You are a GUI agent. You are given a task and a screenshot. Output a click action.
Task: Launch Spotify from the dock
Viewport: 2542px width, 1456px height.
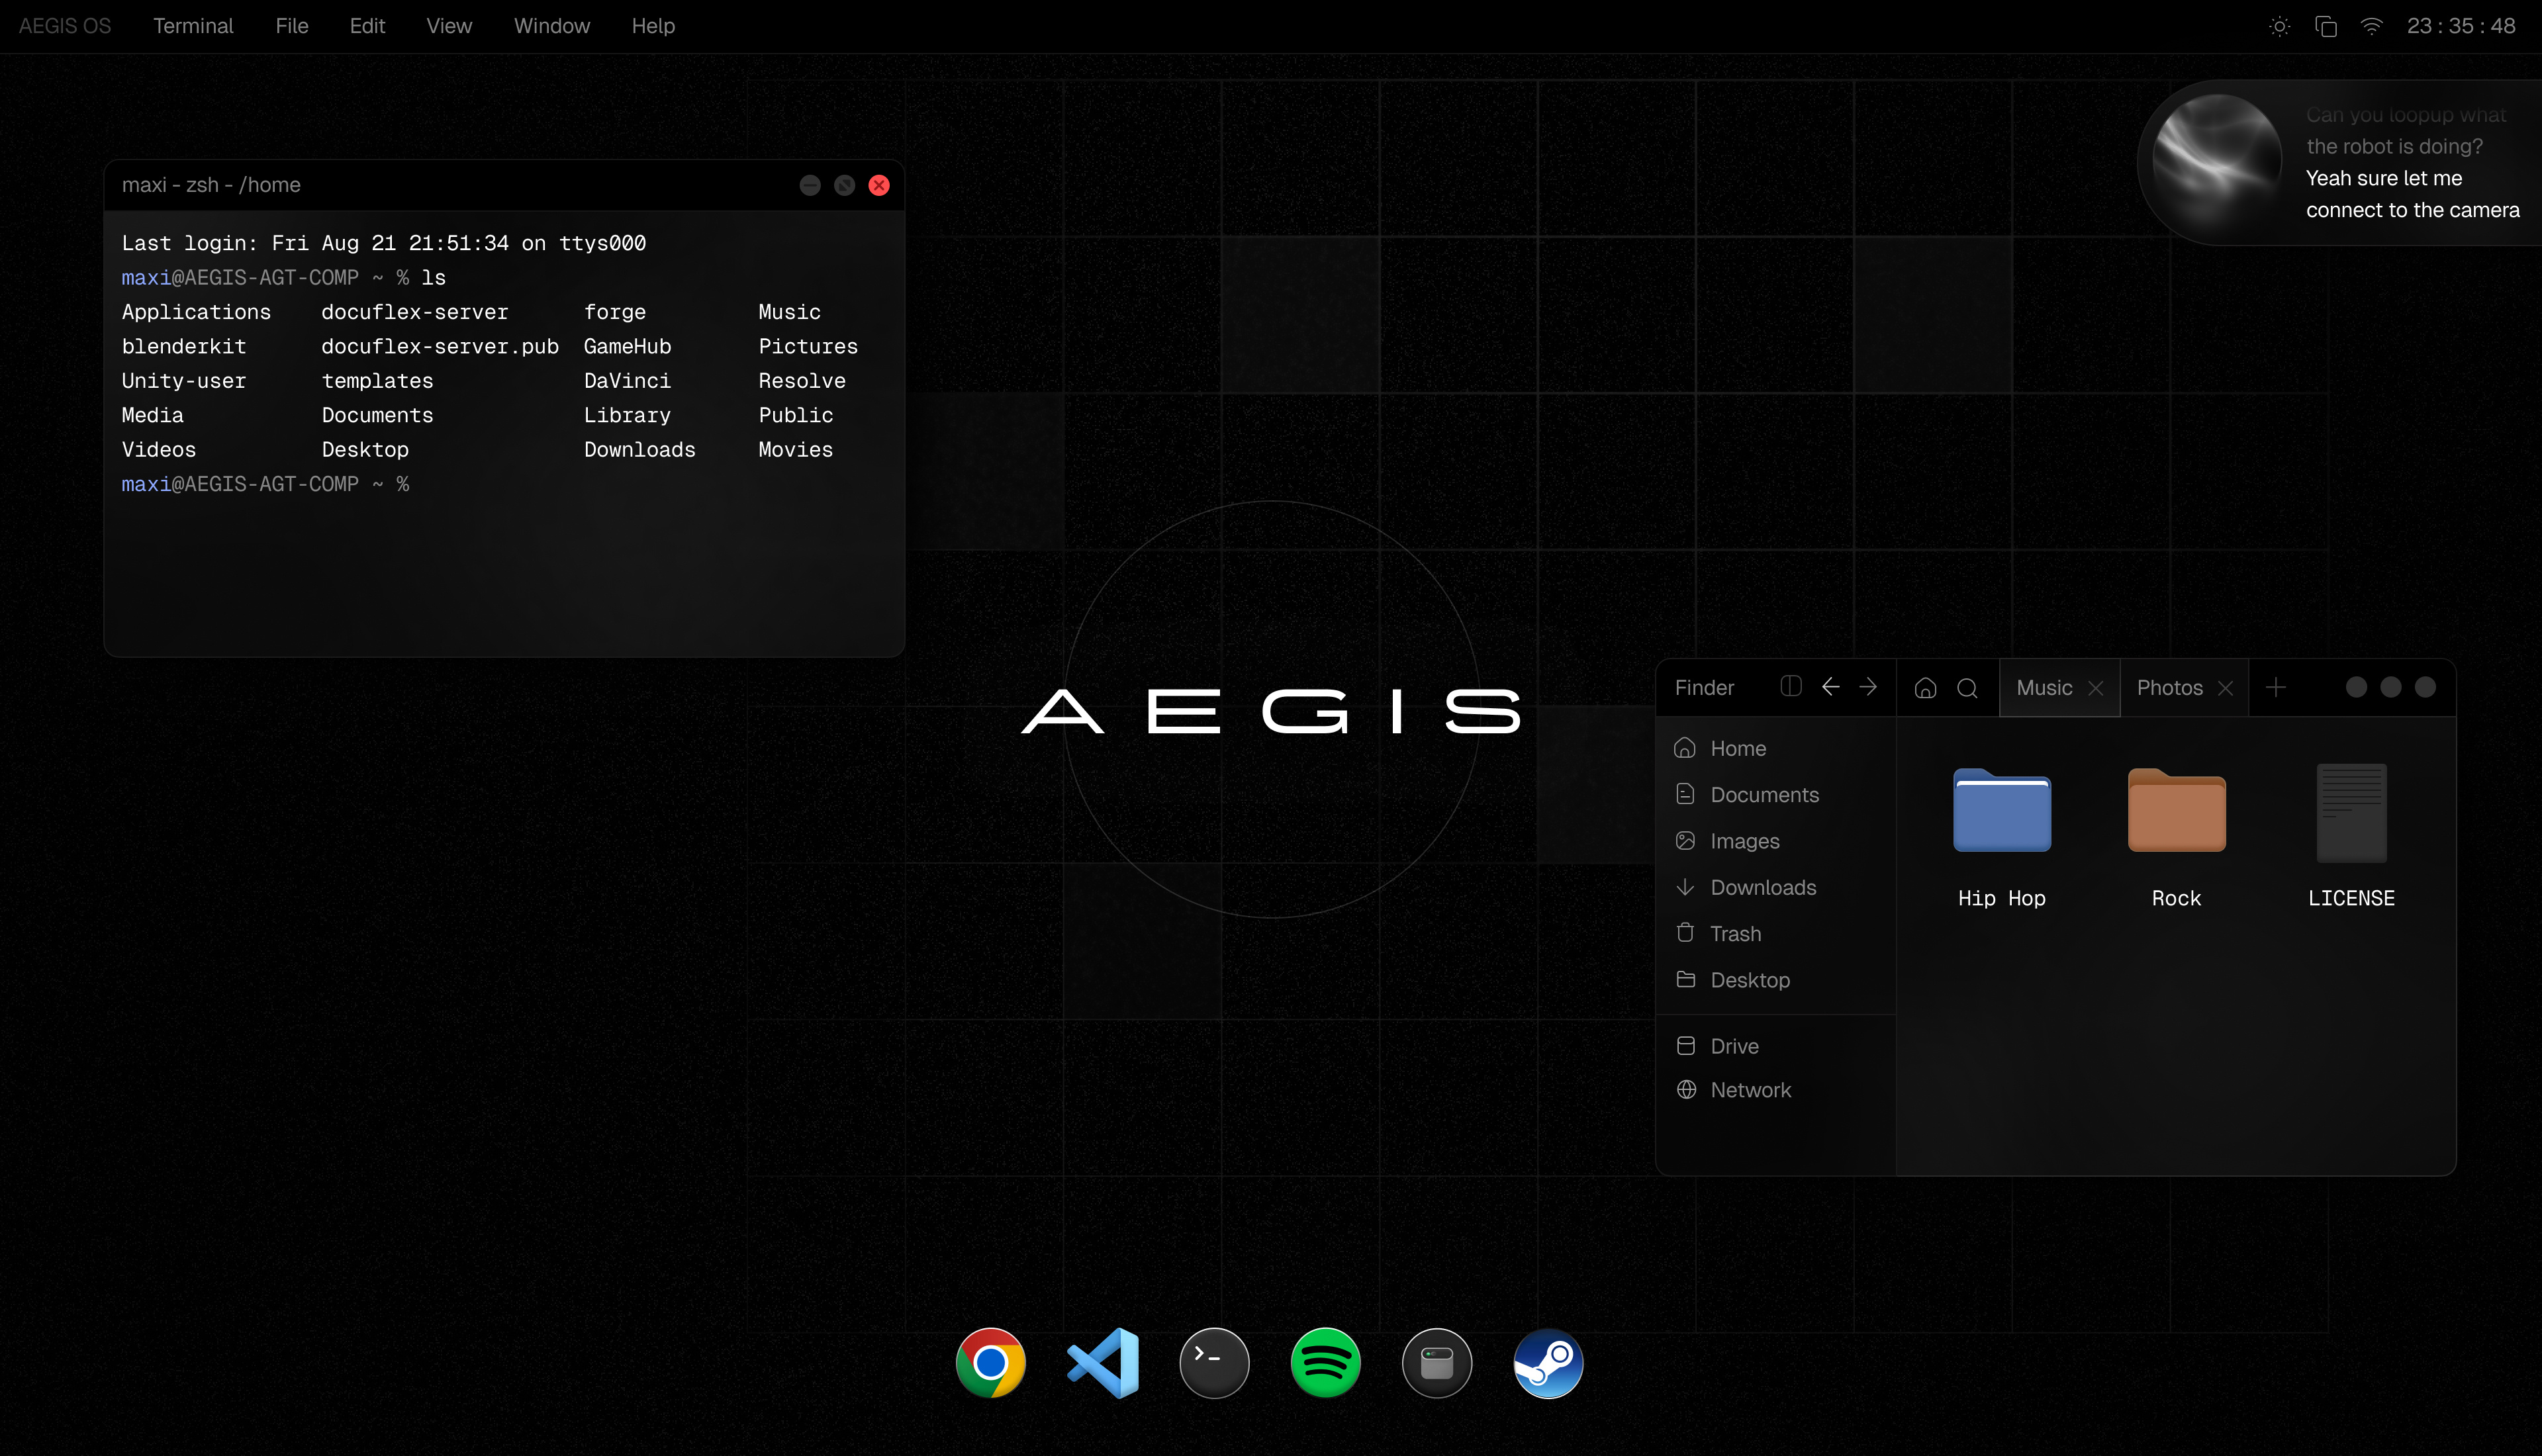[x=1325, y=1362]
